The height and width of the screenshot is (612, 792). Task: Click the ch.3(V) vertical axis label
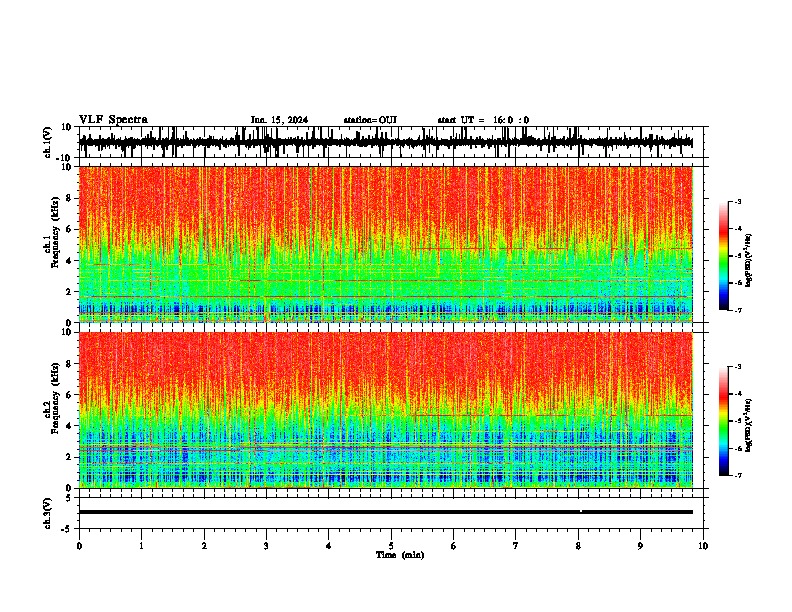pyautogui.click(x=48, y=513)
